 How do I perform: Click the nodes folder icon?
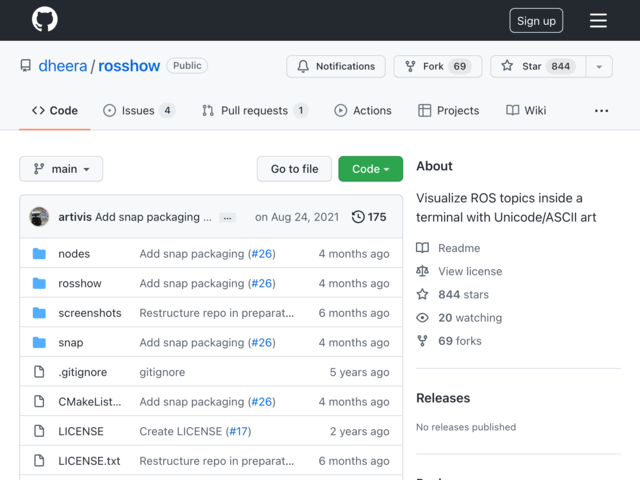(39, 253)
